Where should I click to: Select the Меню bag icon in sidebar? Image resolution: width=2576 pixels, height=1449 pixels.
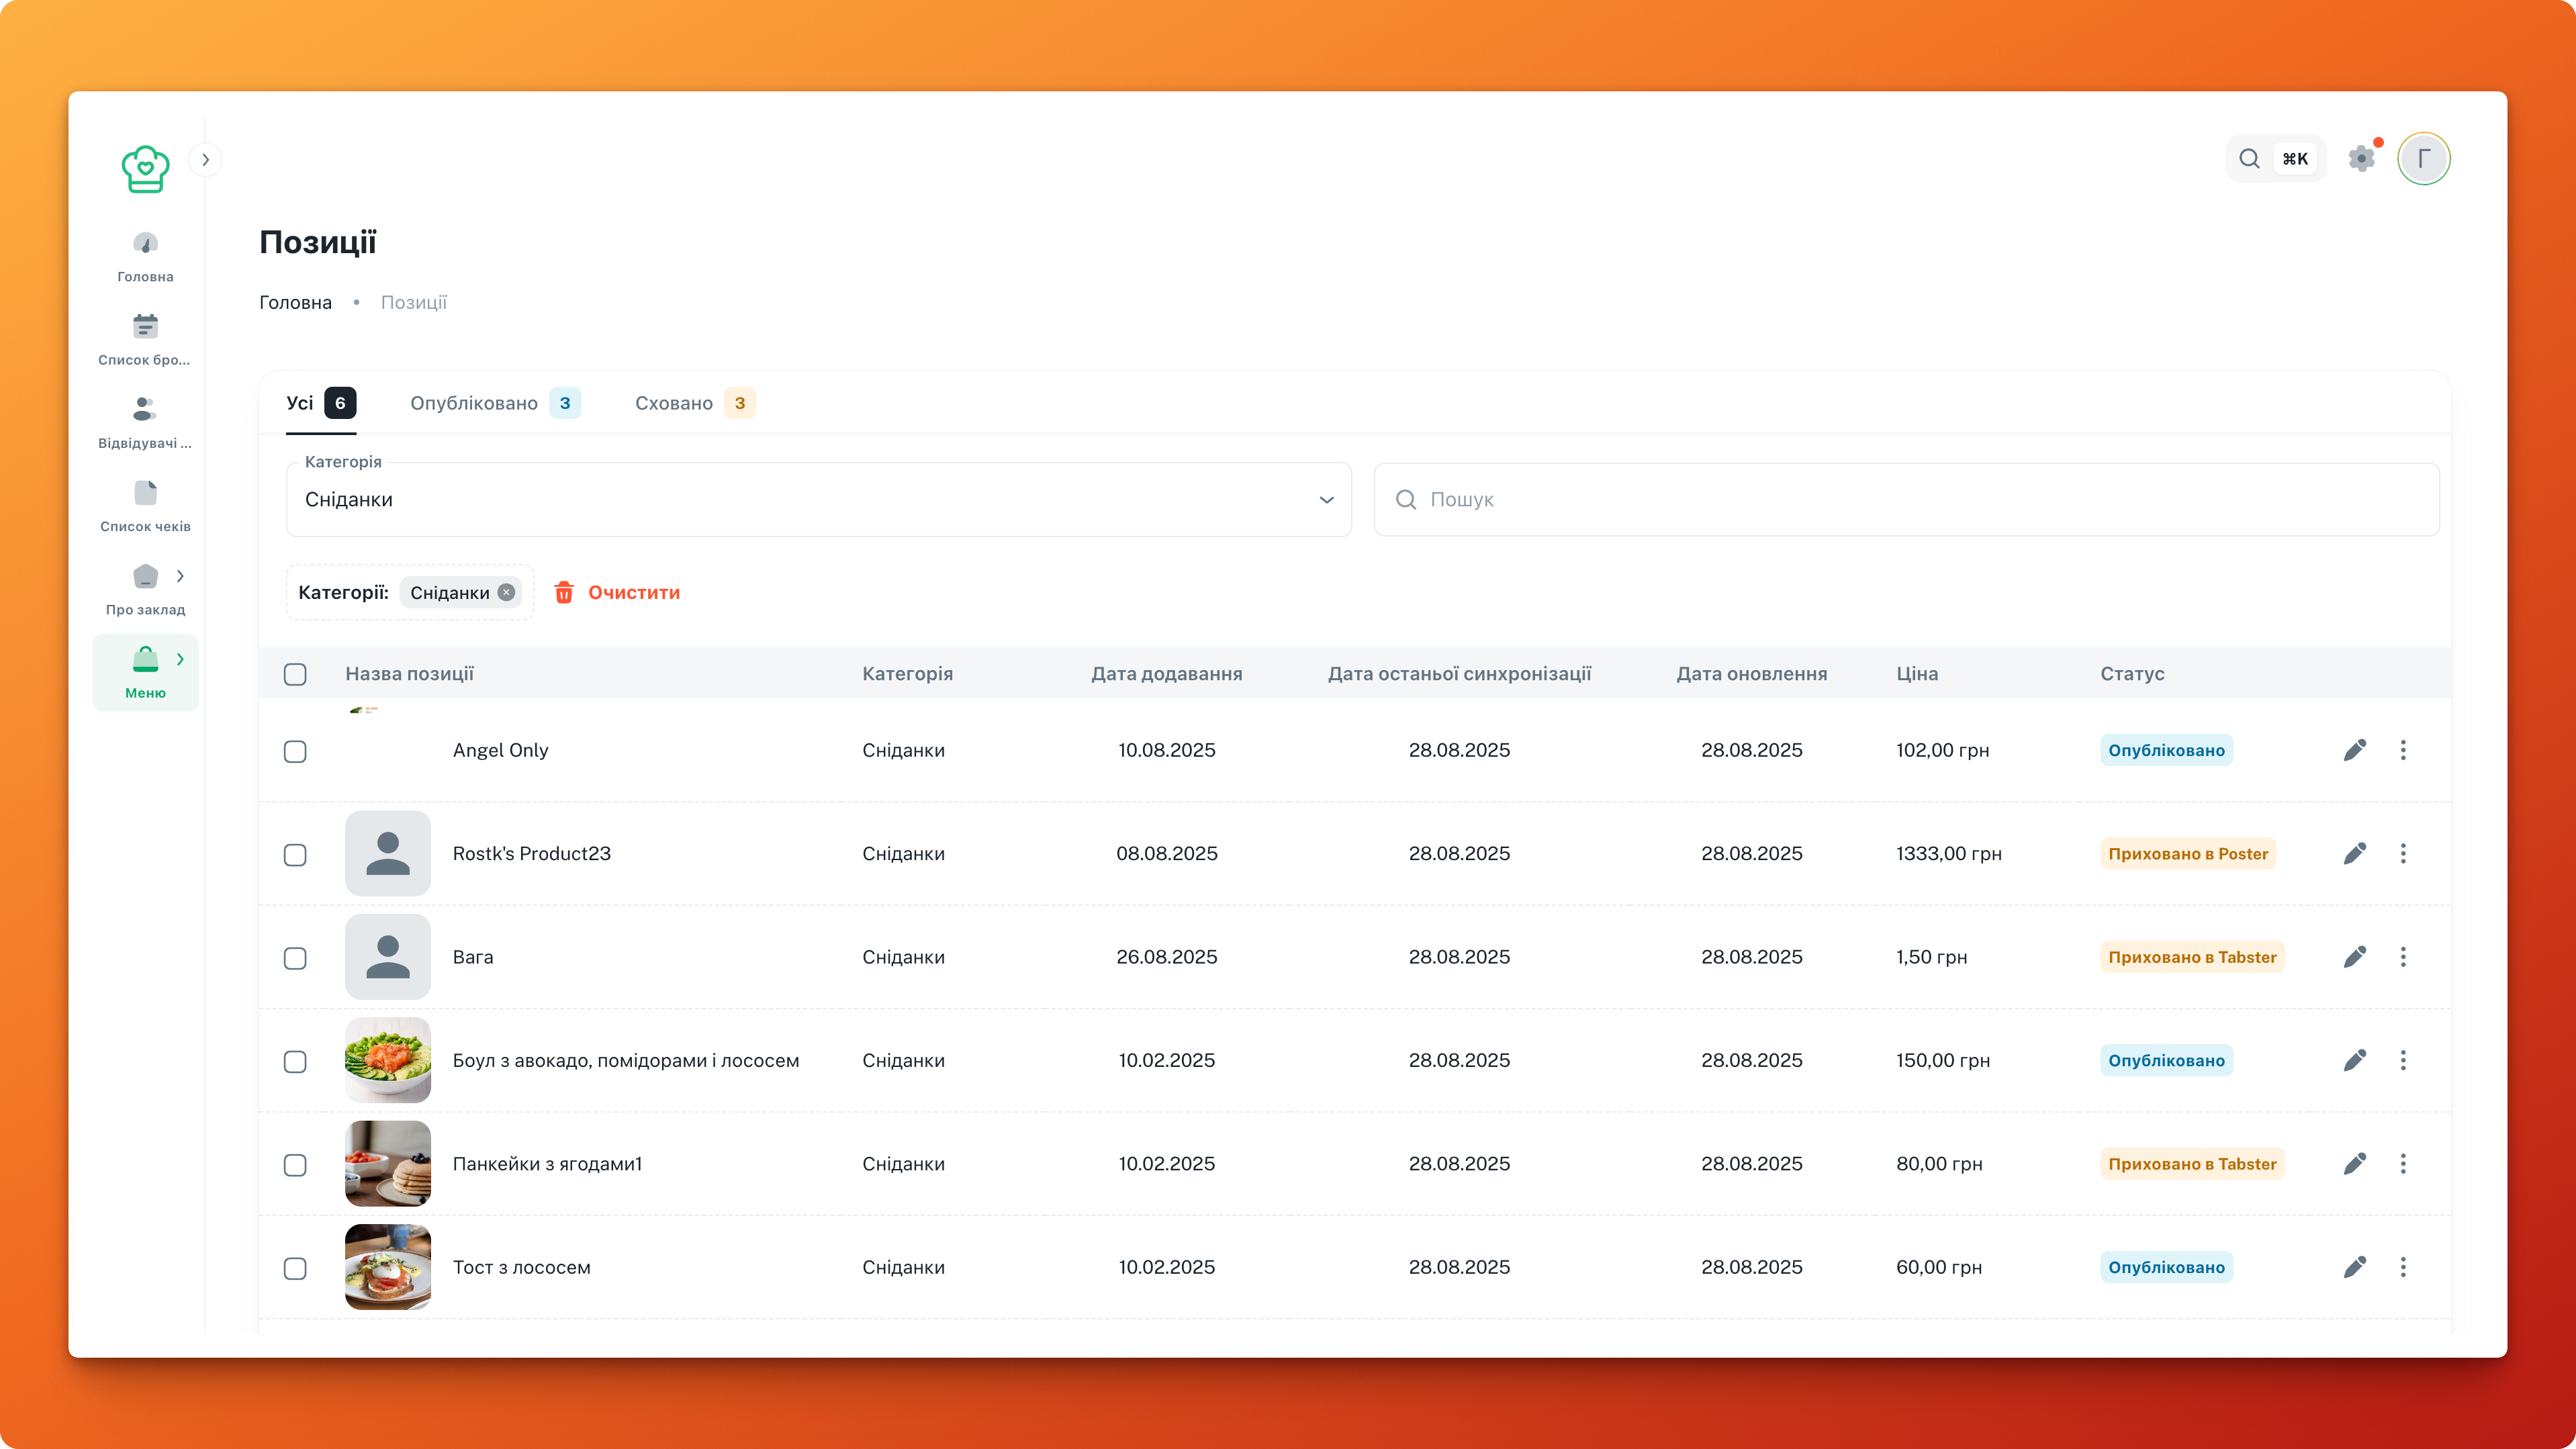[x=145, y=658]
